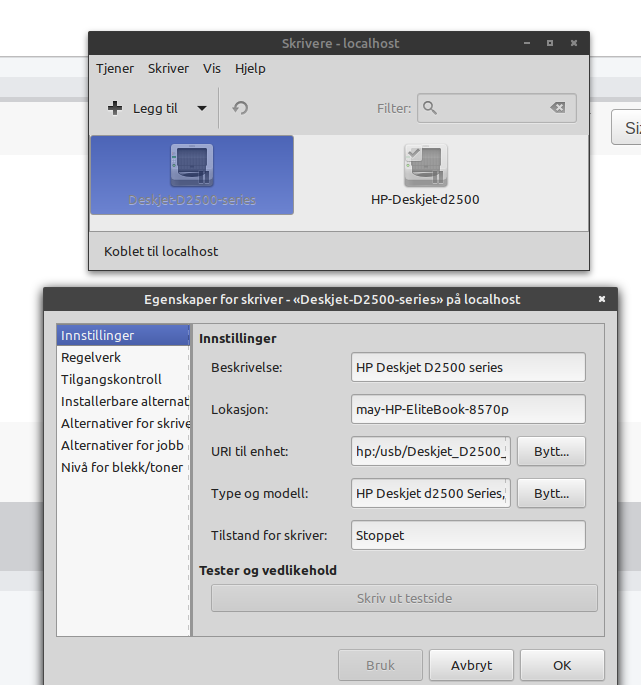Click into the Lokasjon text field

(468, 409)
